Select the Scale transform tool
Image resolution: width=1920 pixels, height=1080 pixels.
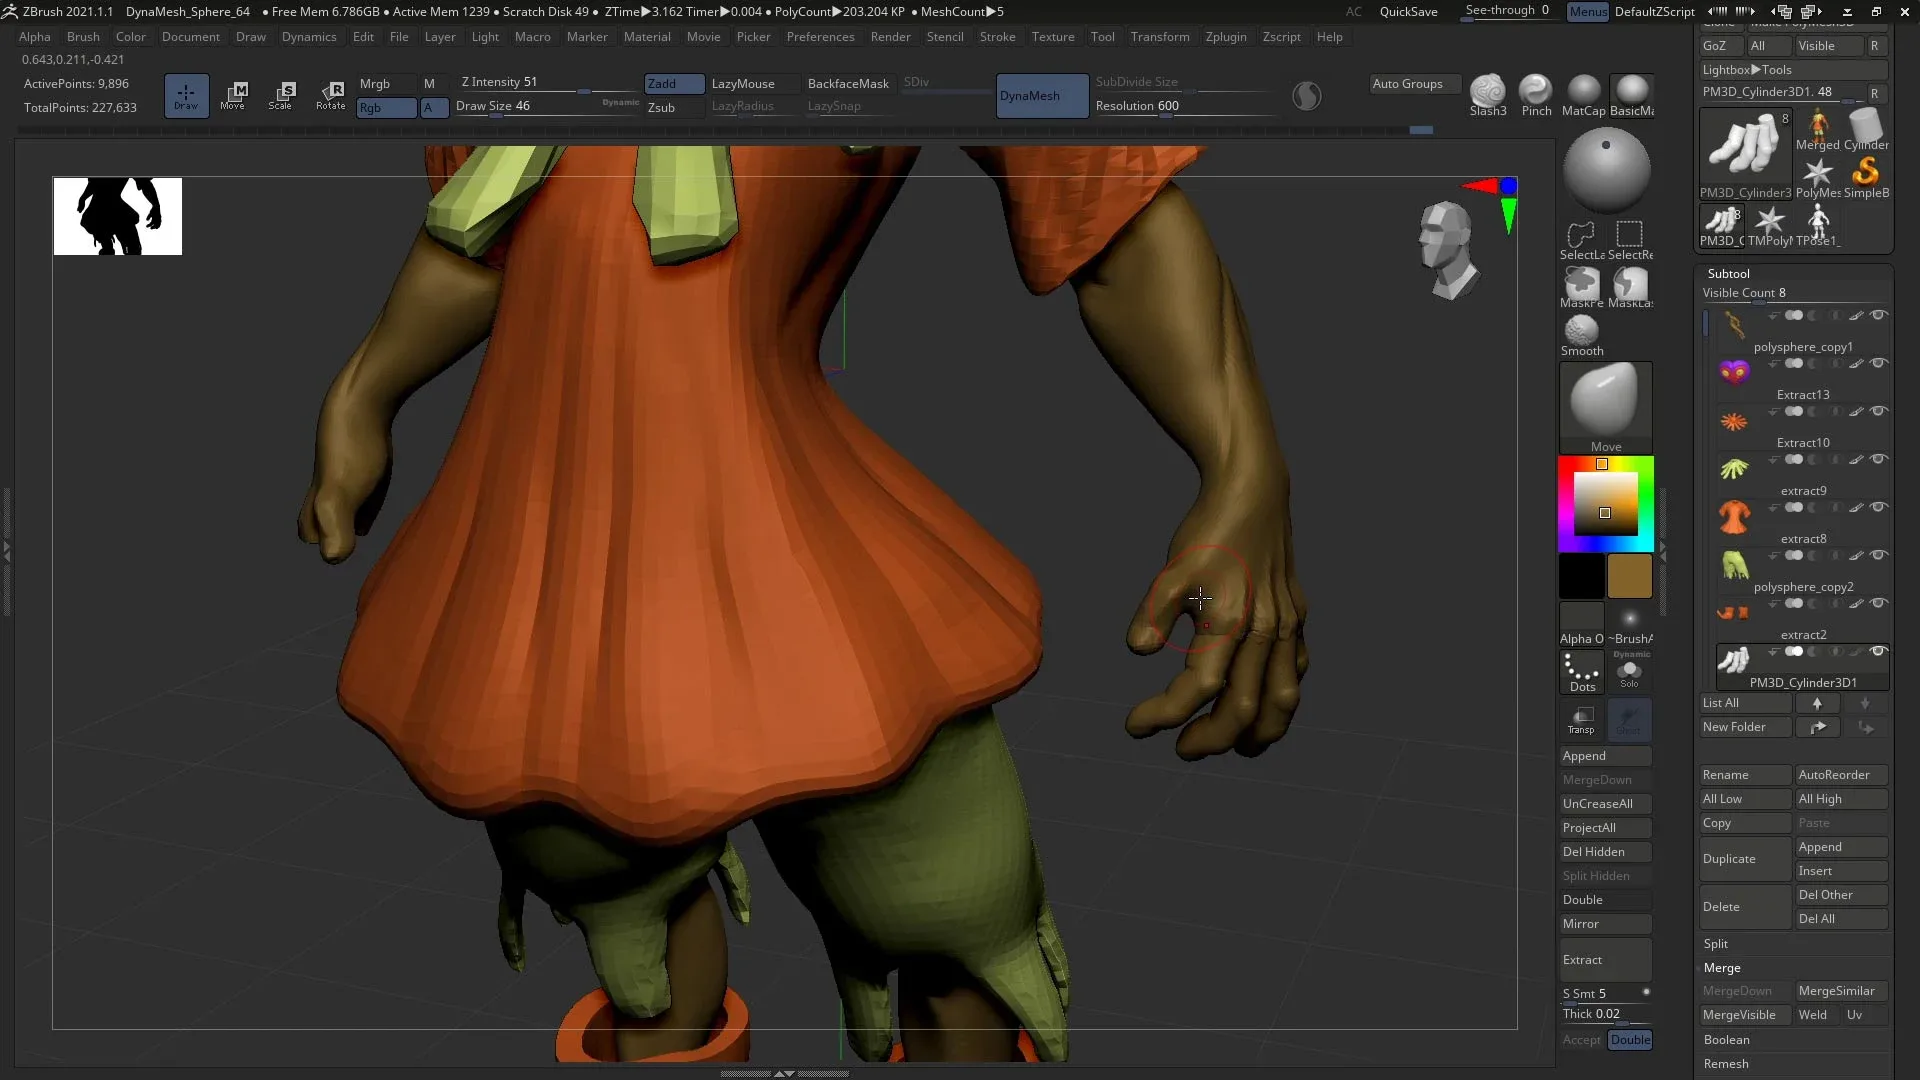tap(283, 95)
